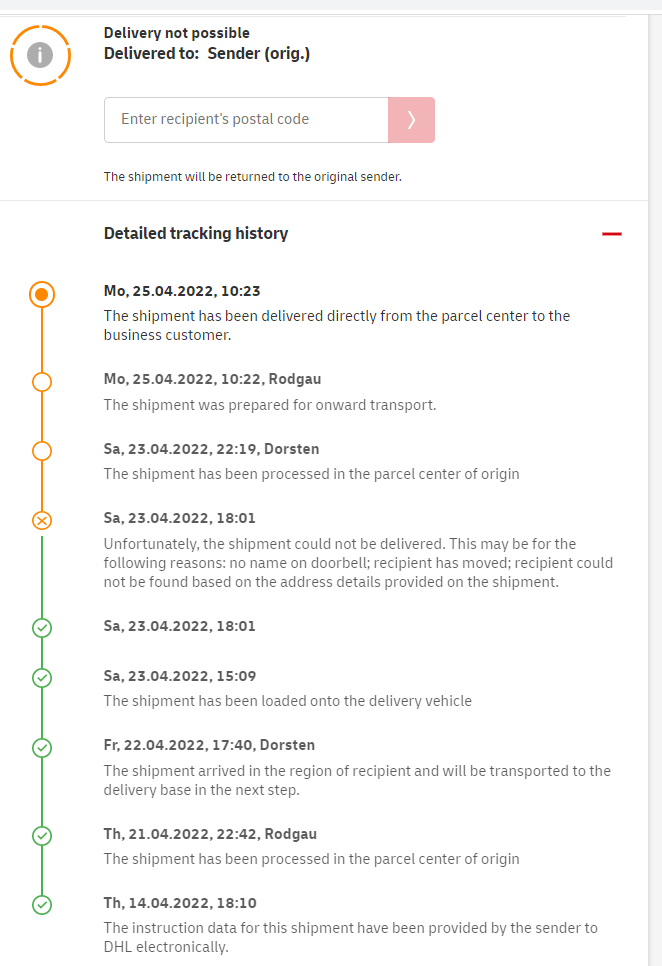662x966 pixels.
Task: Collapse the detailed tracking history section
Action: tap(612, 234)
